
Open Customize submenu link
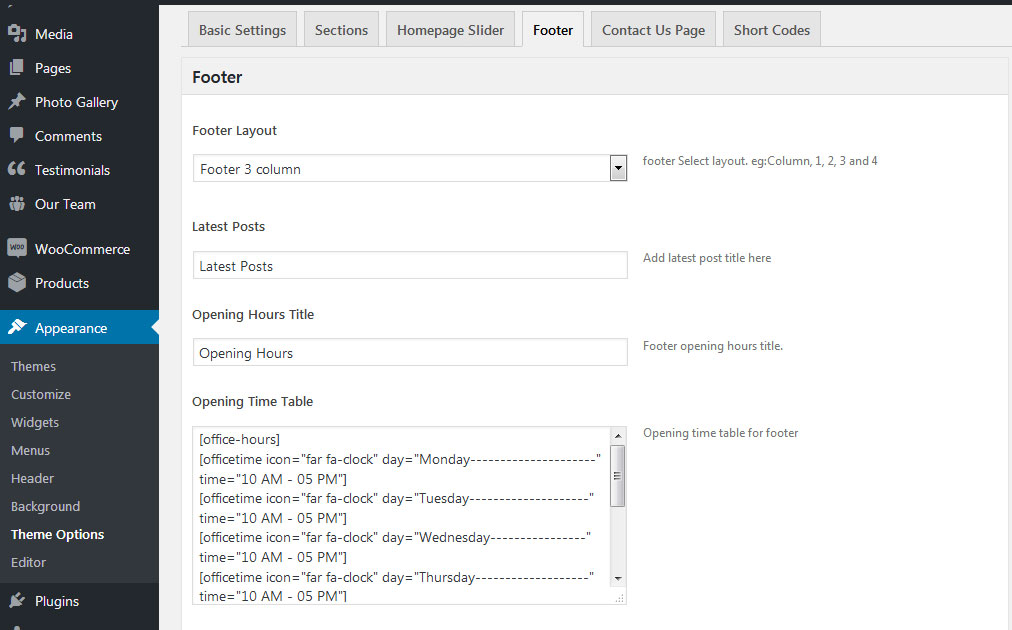point(41,394)
